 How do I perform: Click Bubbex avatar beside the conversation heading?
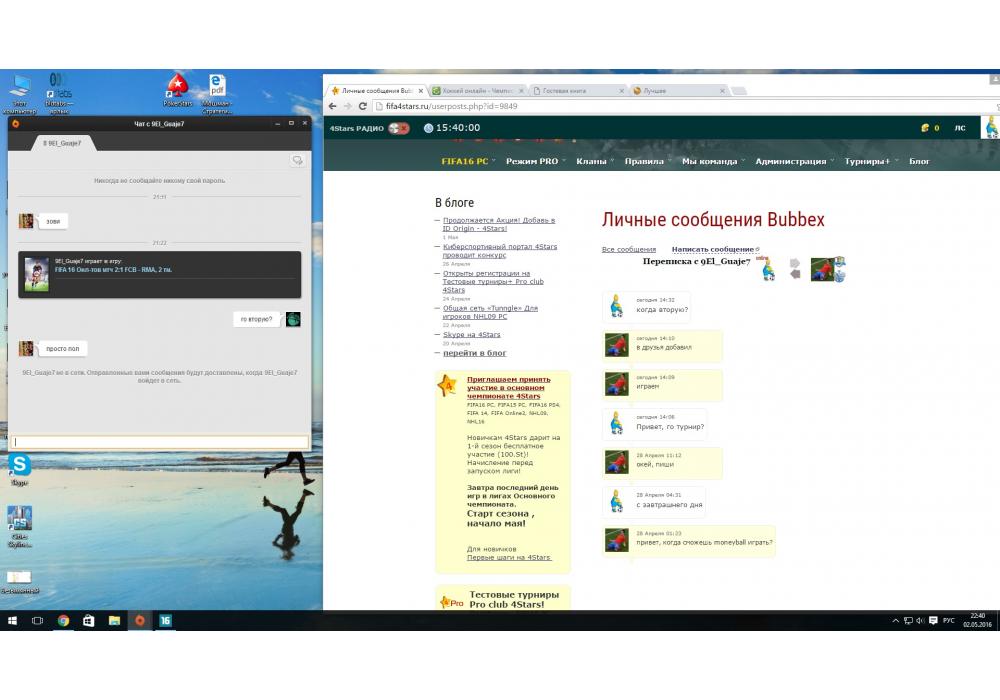pos(768,270)
